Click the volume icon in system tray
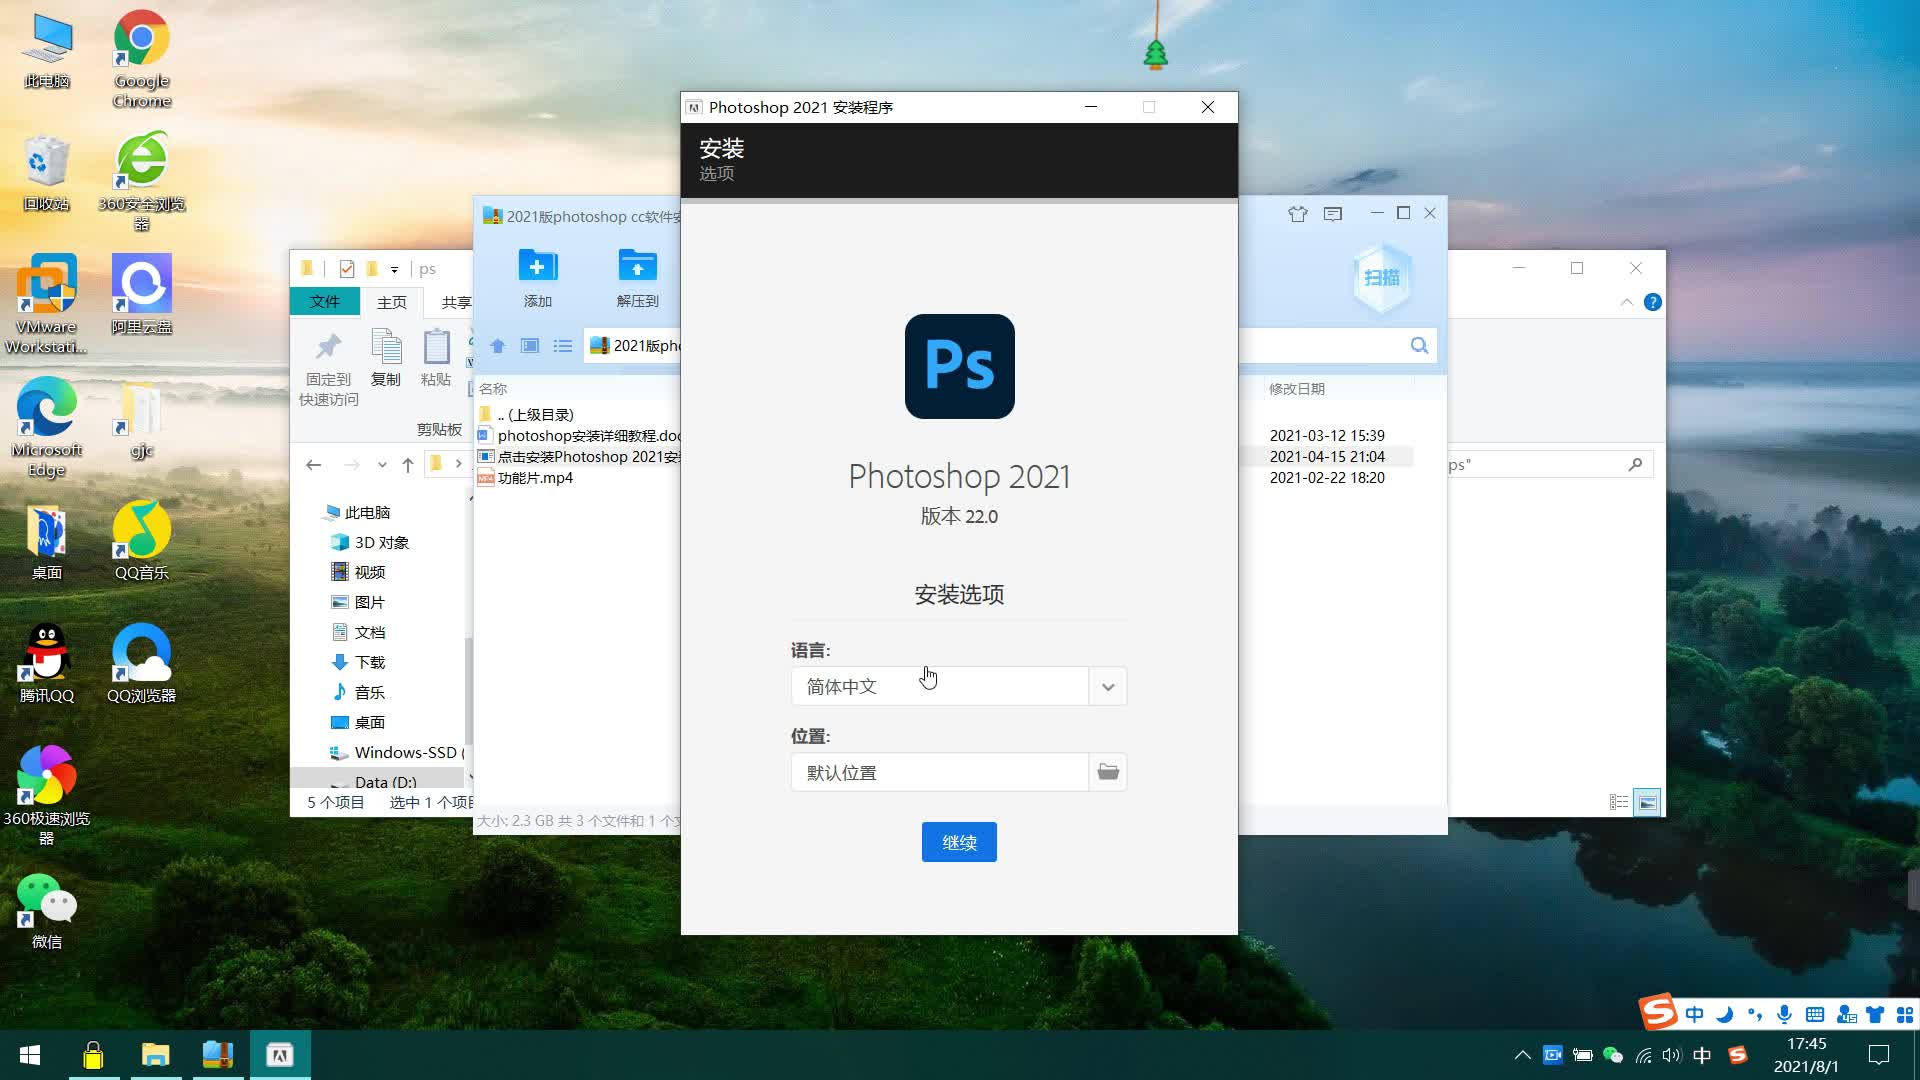The image size is (1920, 1080). coord(1672,1055)
